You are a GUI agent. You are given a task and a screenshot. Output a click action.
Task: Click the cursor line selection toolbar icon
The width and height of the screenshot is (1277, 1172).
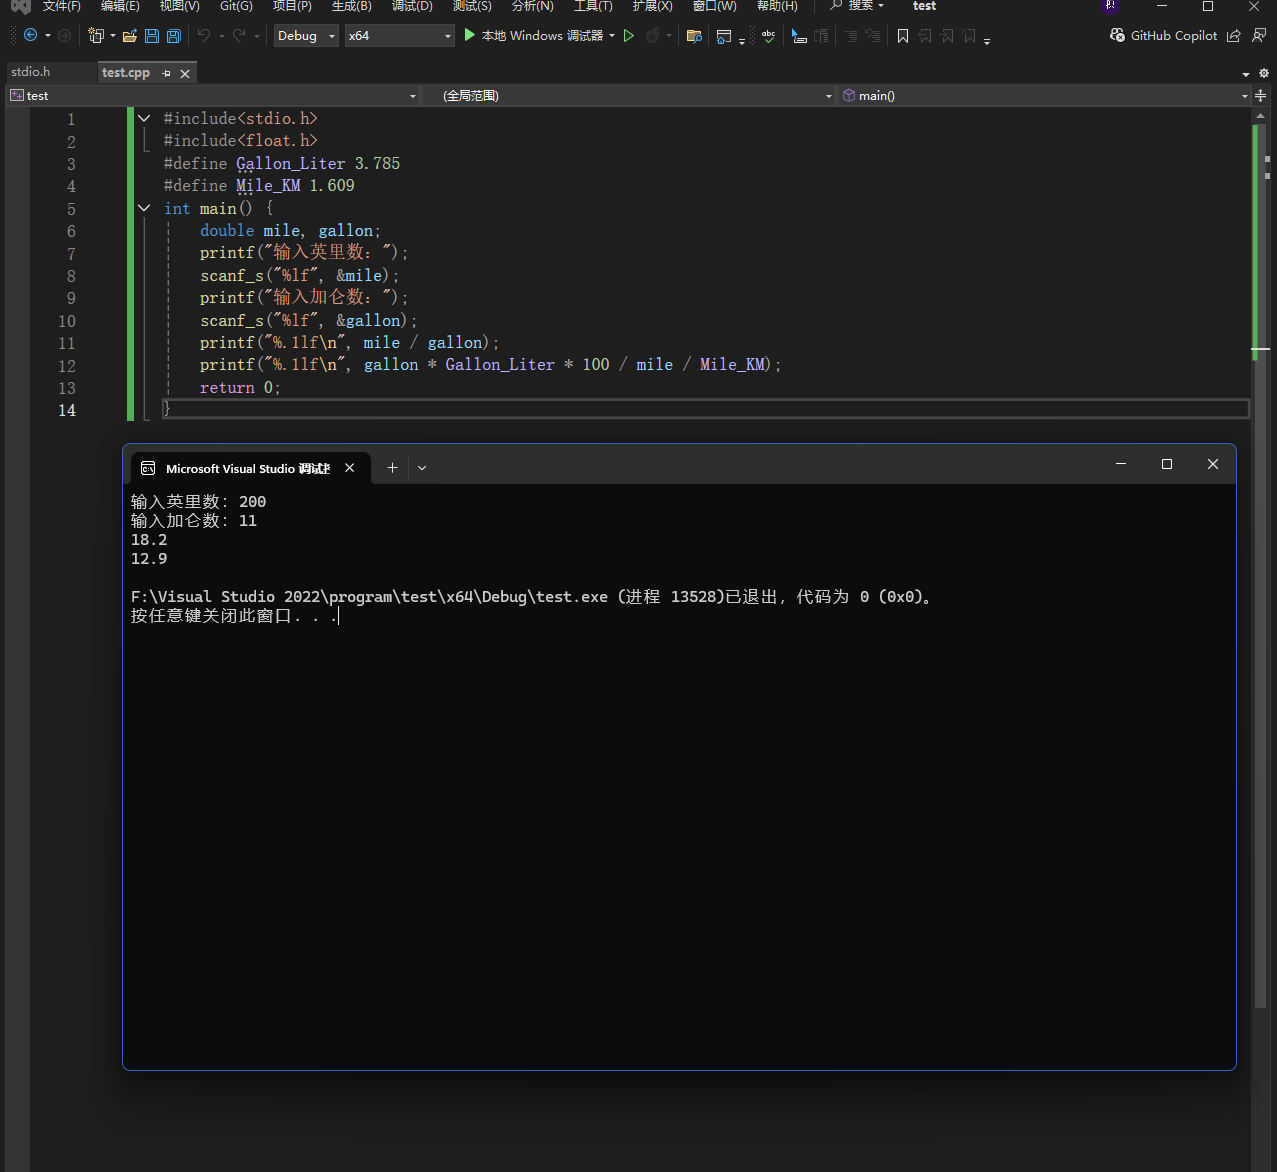[x=799, y=35]
